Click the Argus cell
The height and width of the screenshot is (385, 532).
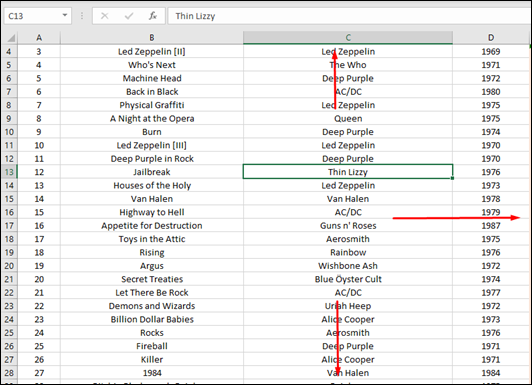tap(152, 266)
